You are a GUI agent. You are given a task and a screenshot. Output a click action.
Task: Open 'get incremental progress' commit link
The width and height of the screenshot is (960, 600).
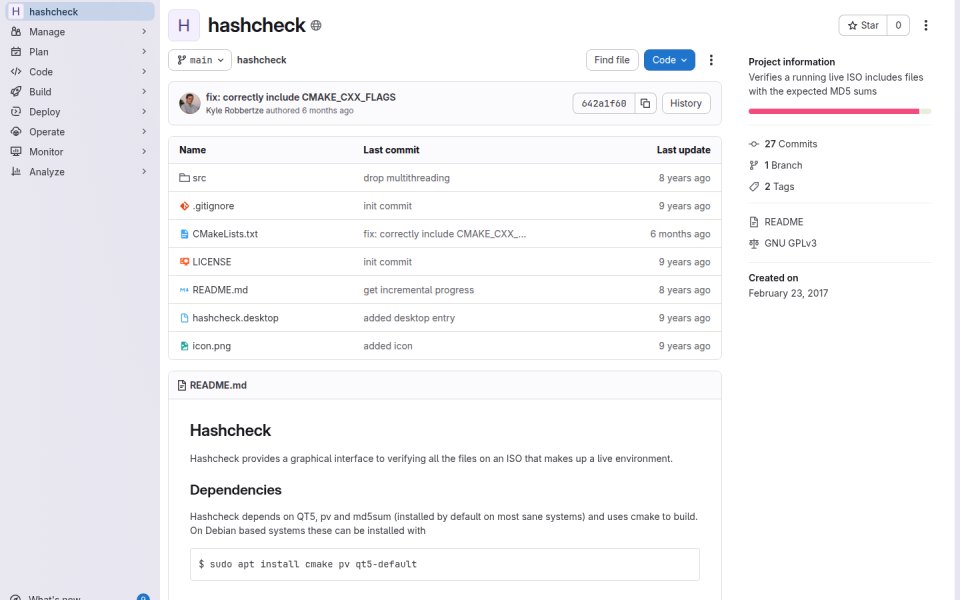point(418,290)
